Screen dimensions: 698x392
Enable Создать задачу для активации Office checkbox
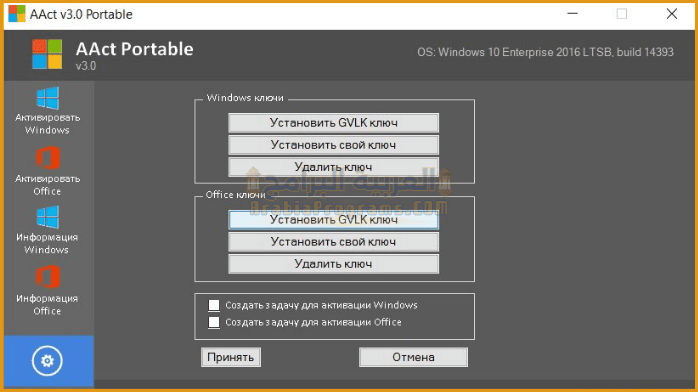click(x=214, y=322)
